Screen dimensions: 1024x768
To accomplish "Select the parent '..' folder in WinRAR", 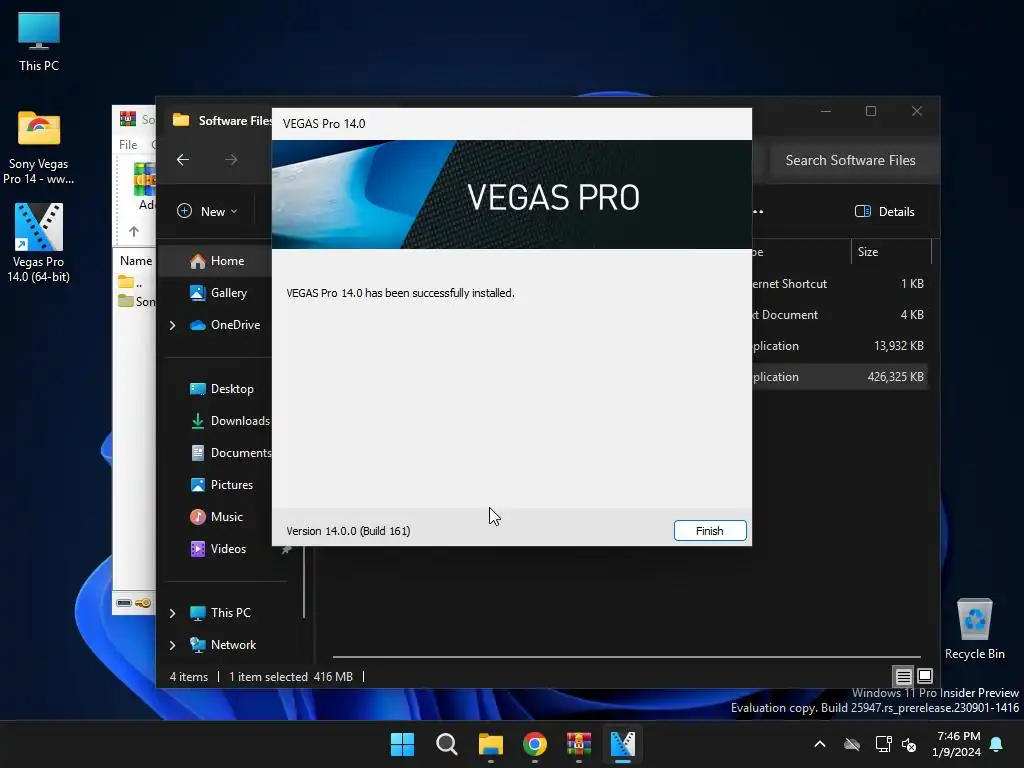I will pos(131,283).
